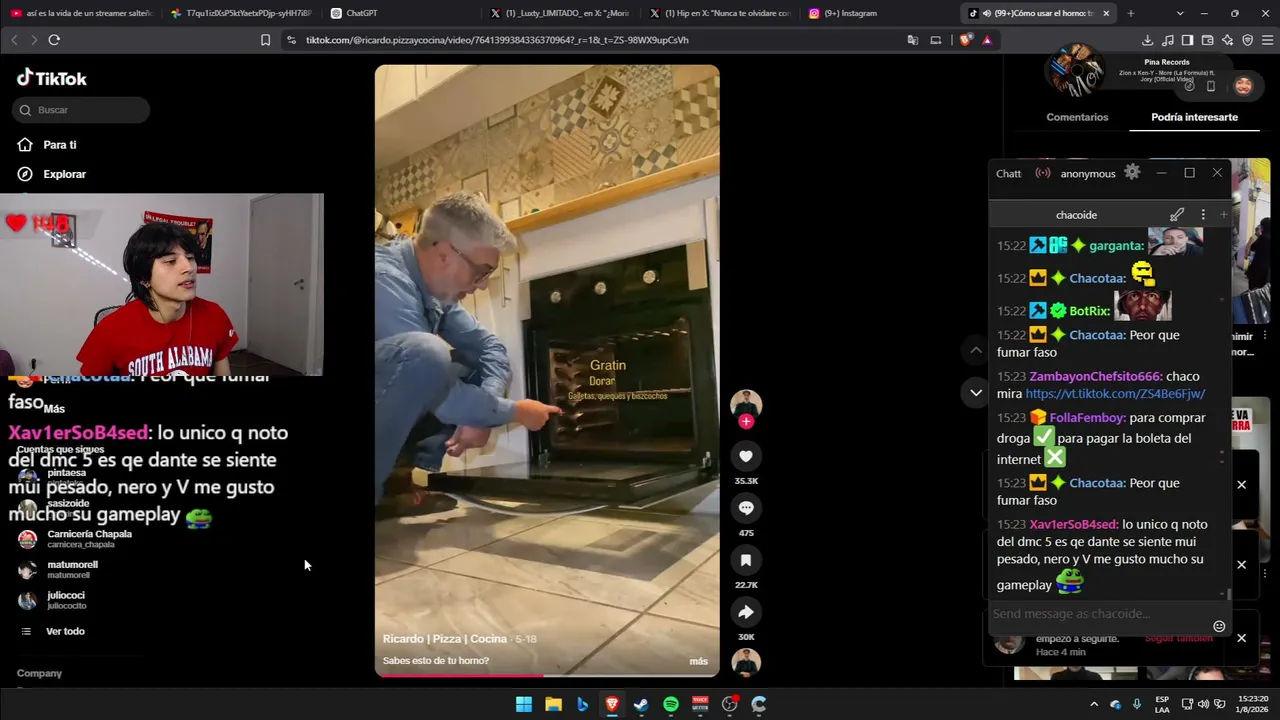Click the creator avatar above the follow badge

[746, 403]
